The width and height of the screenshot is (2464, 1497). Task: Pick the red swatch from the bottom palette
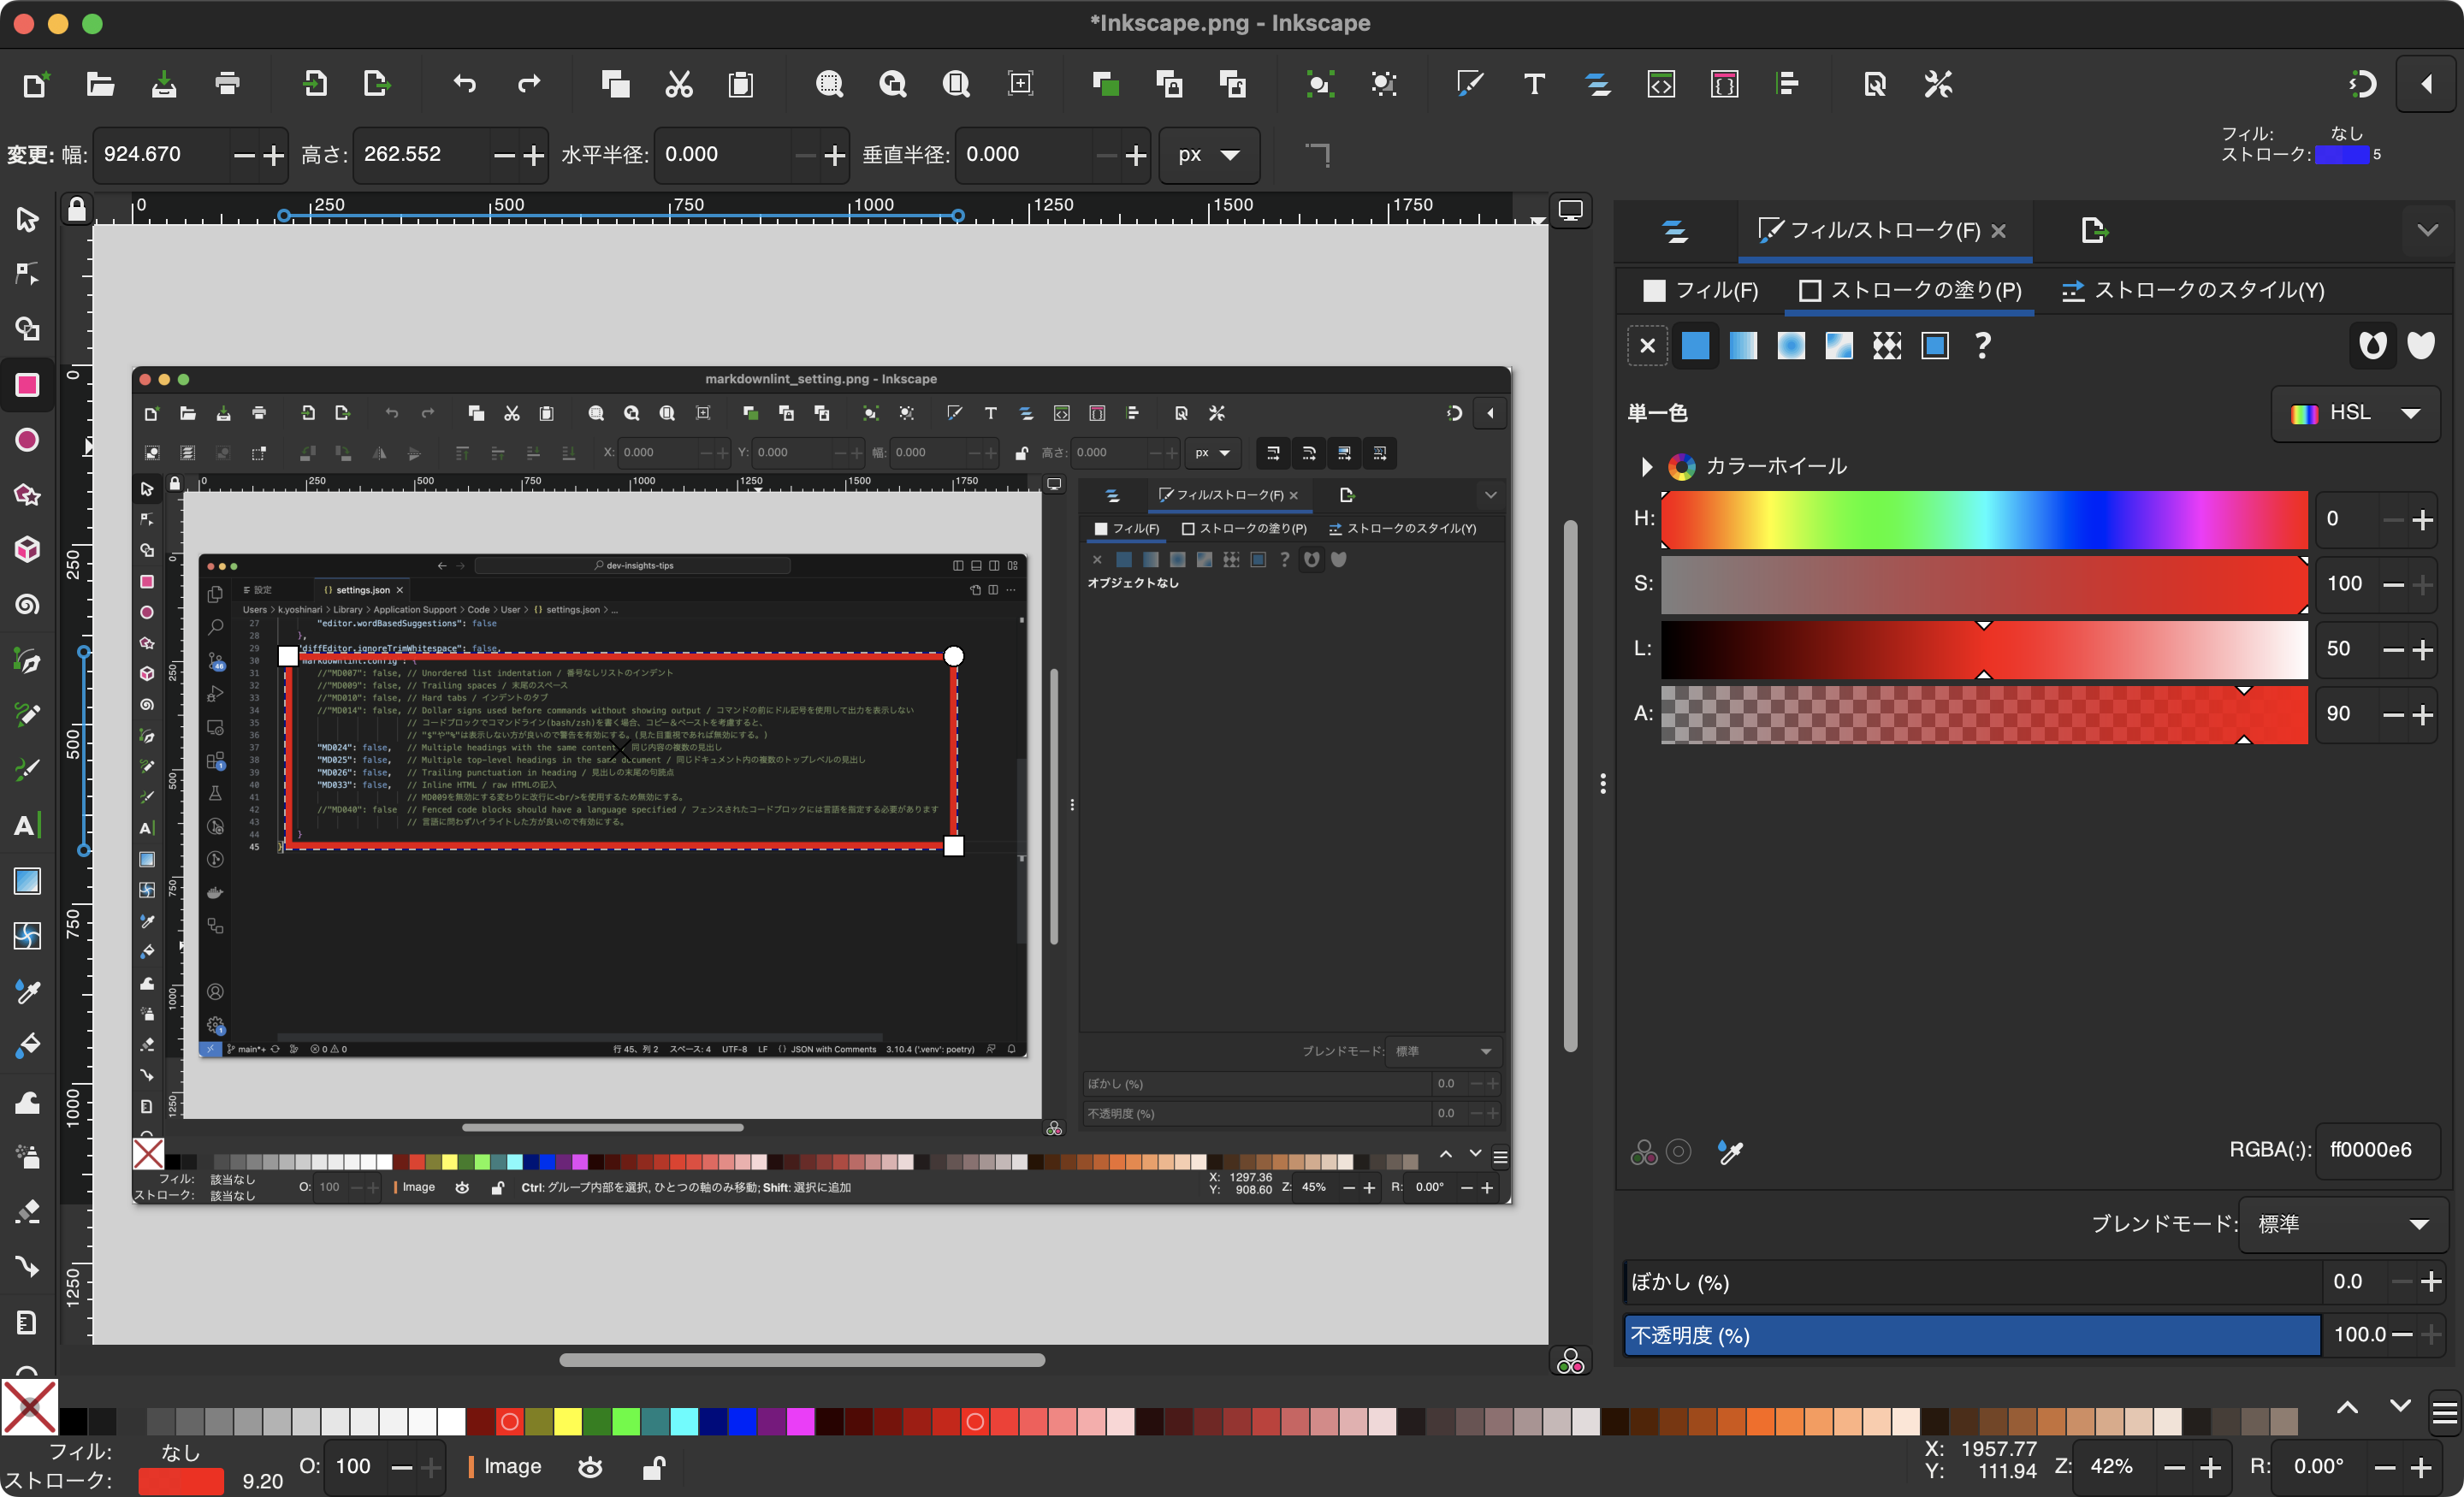click(x=509, y=1421)
